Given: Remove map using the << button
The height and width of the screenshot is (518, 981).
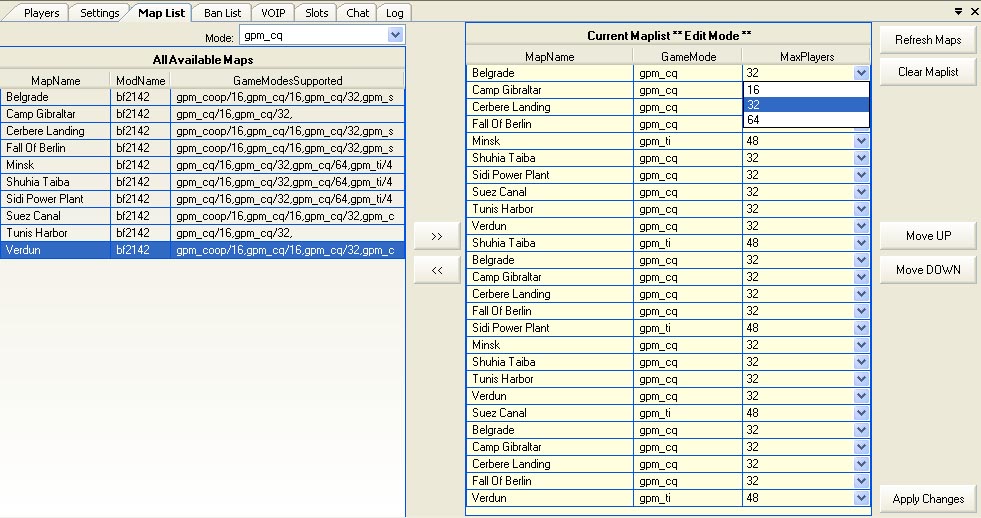Looking at the screenshot, I should tap(437, 270).
